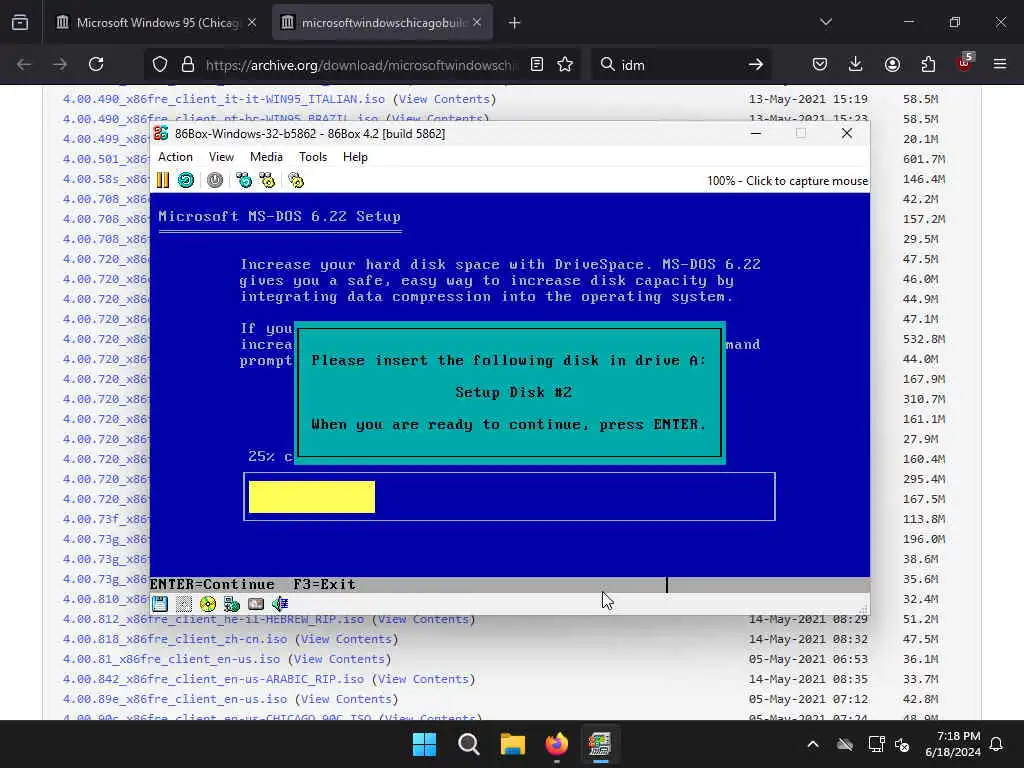Open a new Firefox tab
1024x768 pixels.
coord(515,23)
